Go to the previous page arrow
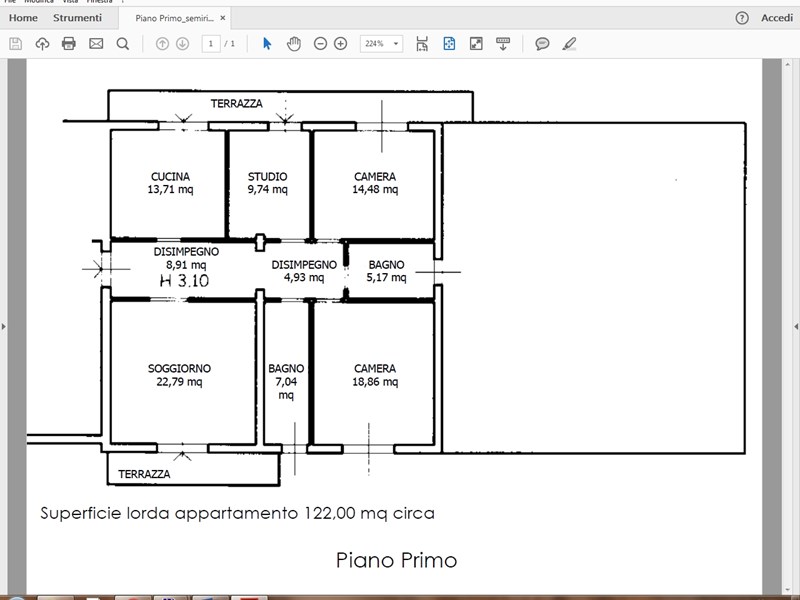The image size is (800, 600). coord(162,44)
